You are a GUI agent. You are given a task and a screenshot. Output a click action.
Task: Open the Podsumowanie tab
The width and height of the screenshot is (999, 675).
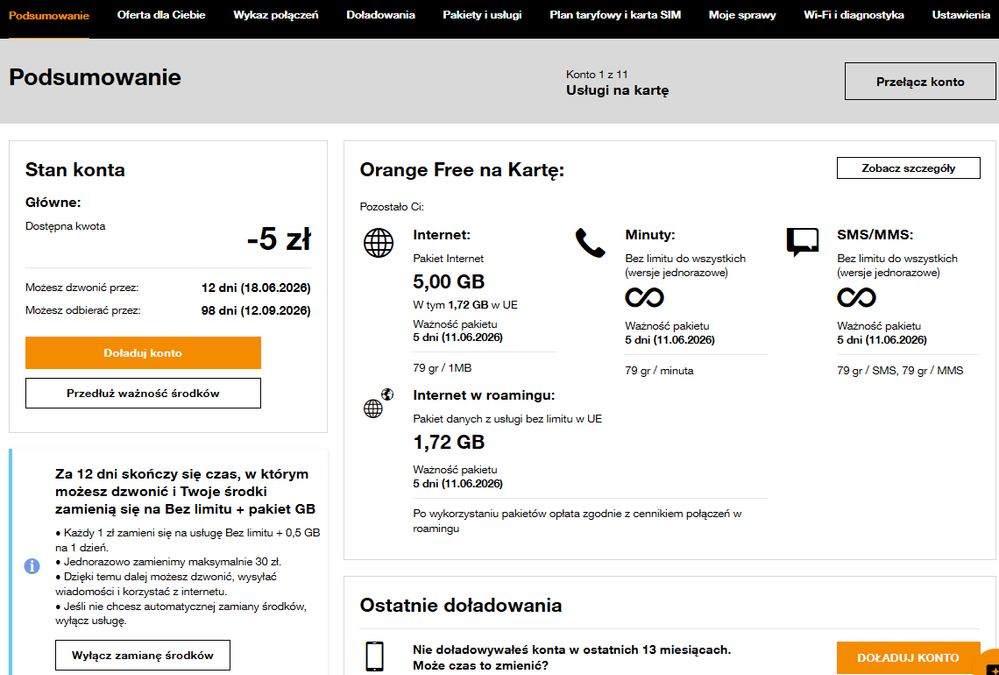pos(49,15)
